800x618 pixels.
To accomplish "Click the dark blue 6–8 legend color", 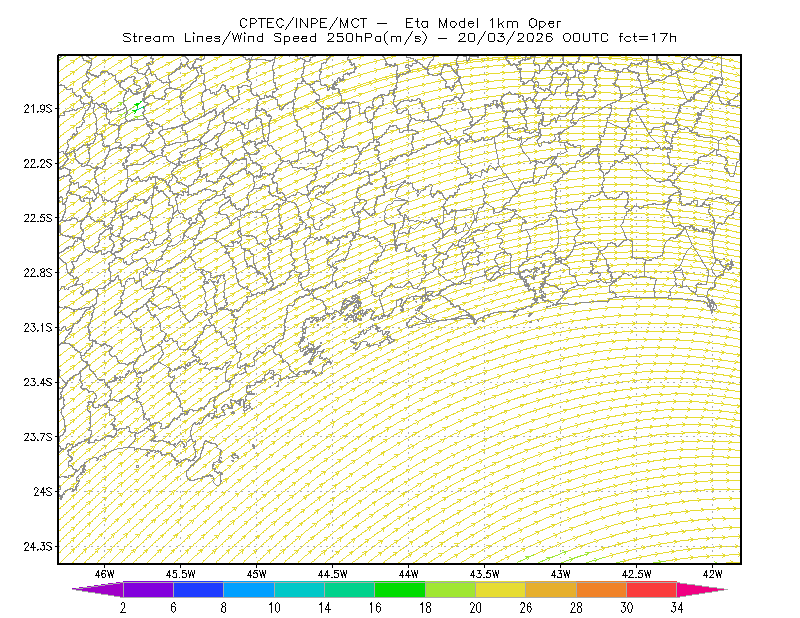I will pyautogui.click(x=198, y=589).
